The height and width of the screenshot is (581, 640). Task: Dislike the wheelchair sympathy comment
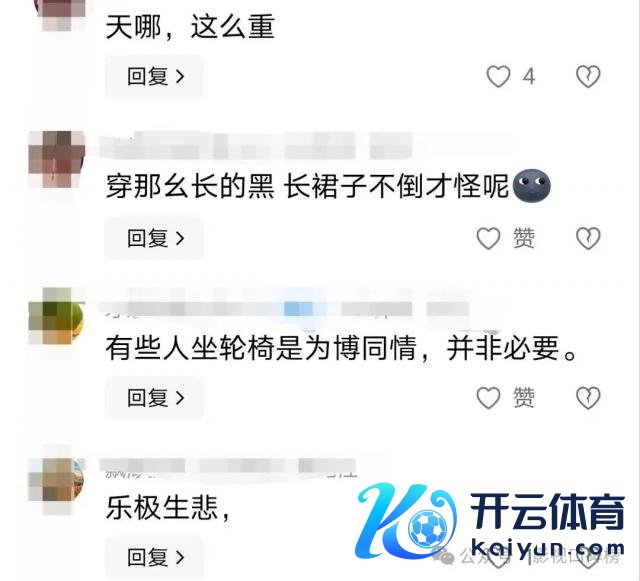pyautogui.click(x=588, y=398)
